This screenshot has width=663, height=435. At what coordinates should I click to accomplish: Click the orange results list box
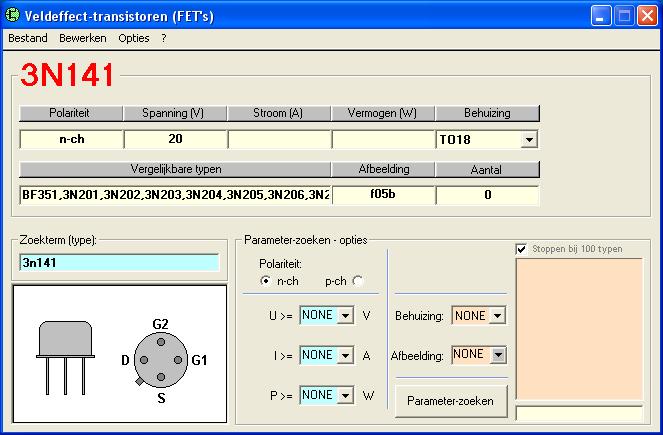[580, 329]
